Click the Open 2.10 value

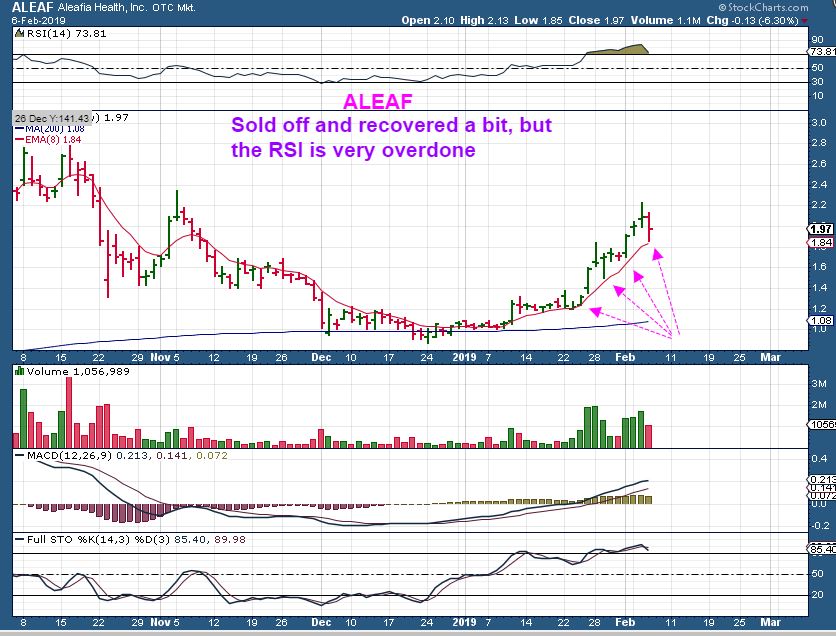point(428,20)
